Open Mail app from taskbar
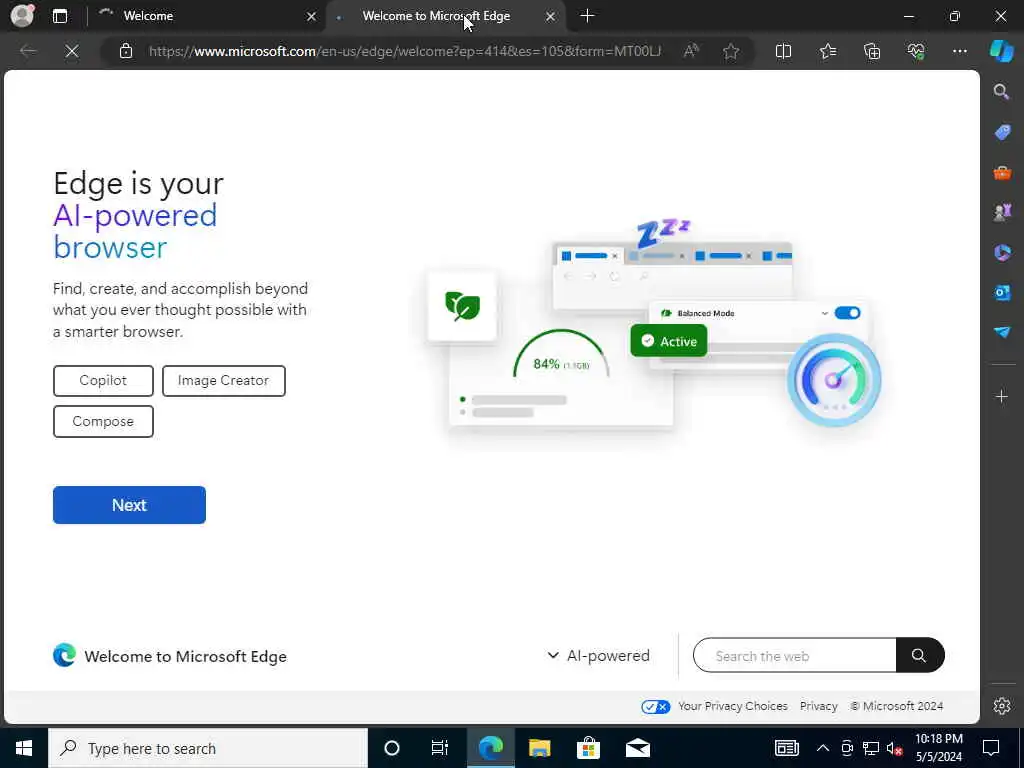Viewport: 1024px width, 768px height. (x=637, y=748)
